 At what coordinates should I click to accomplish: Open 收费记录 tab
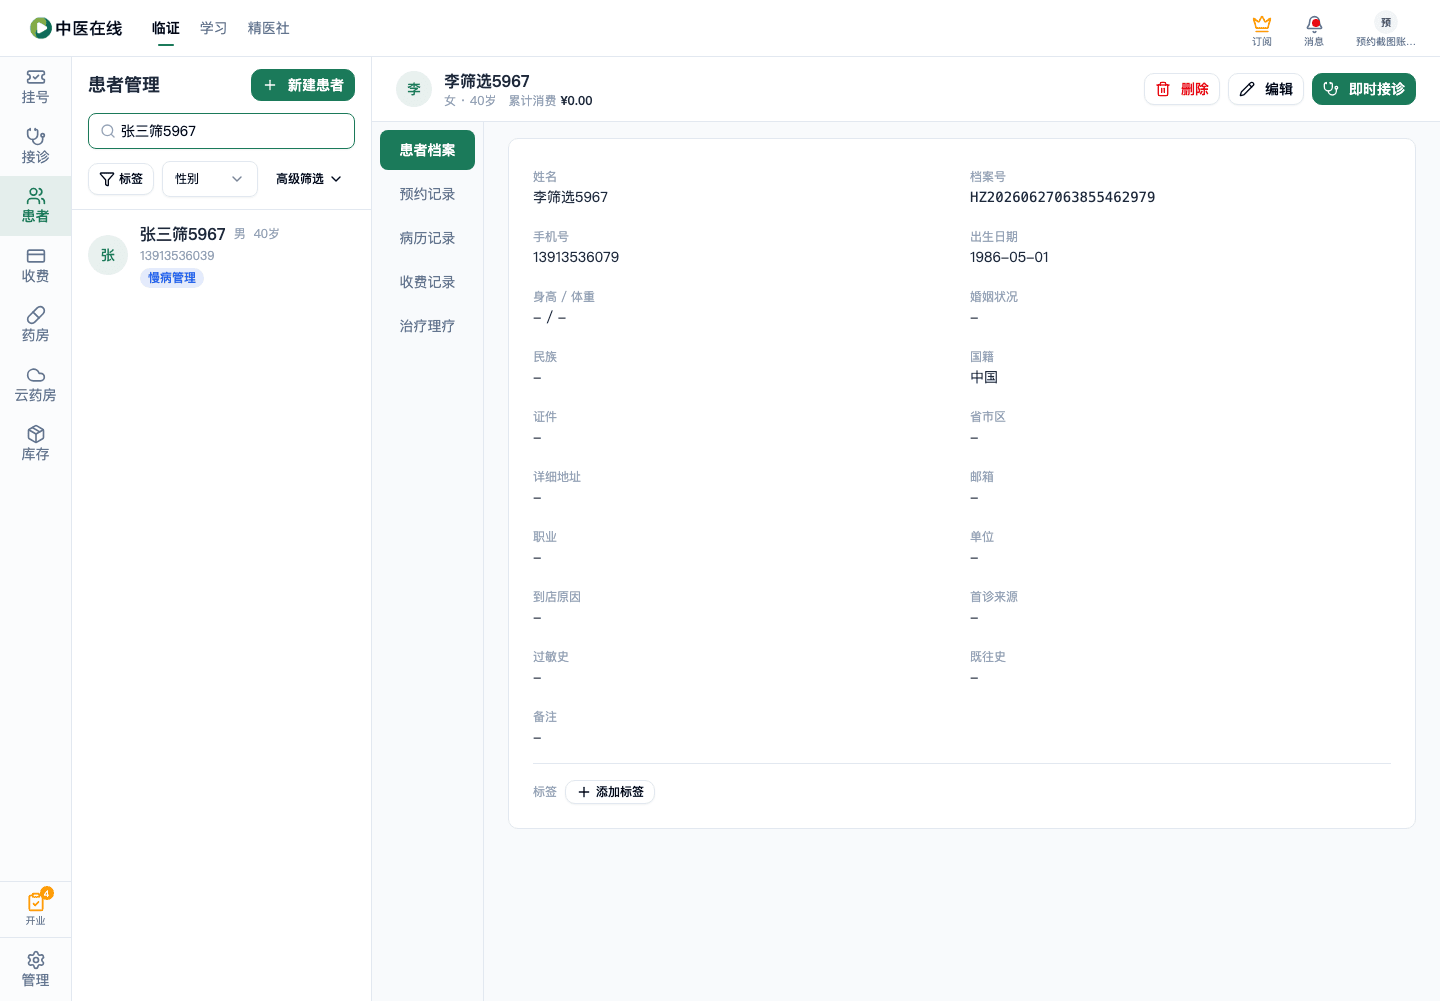click(x=427, y=282)
